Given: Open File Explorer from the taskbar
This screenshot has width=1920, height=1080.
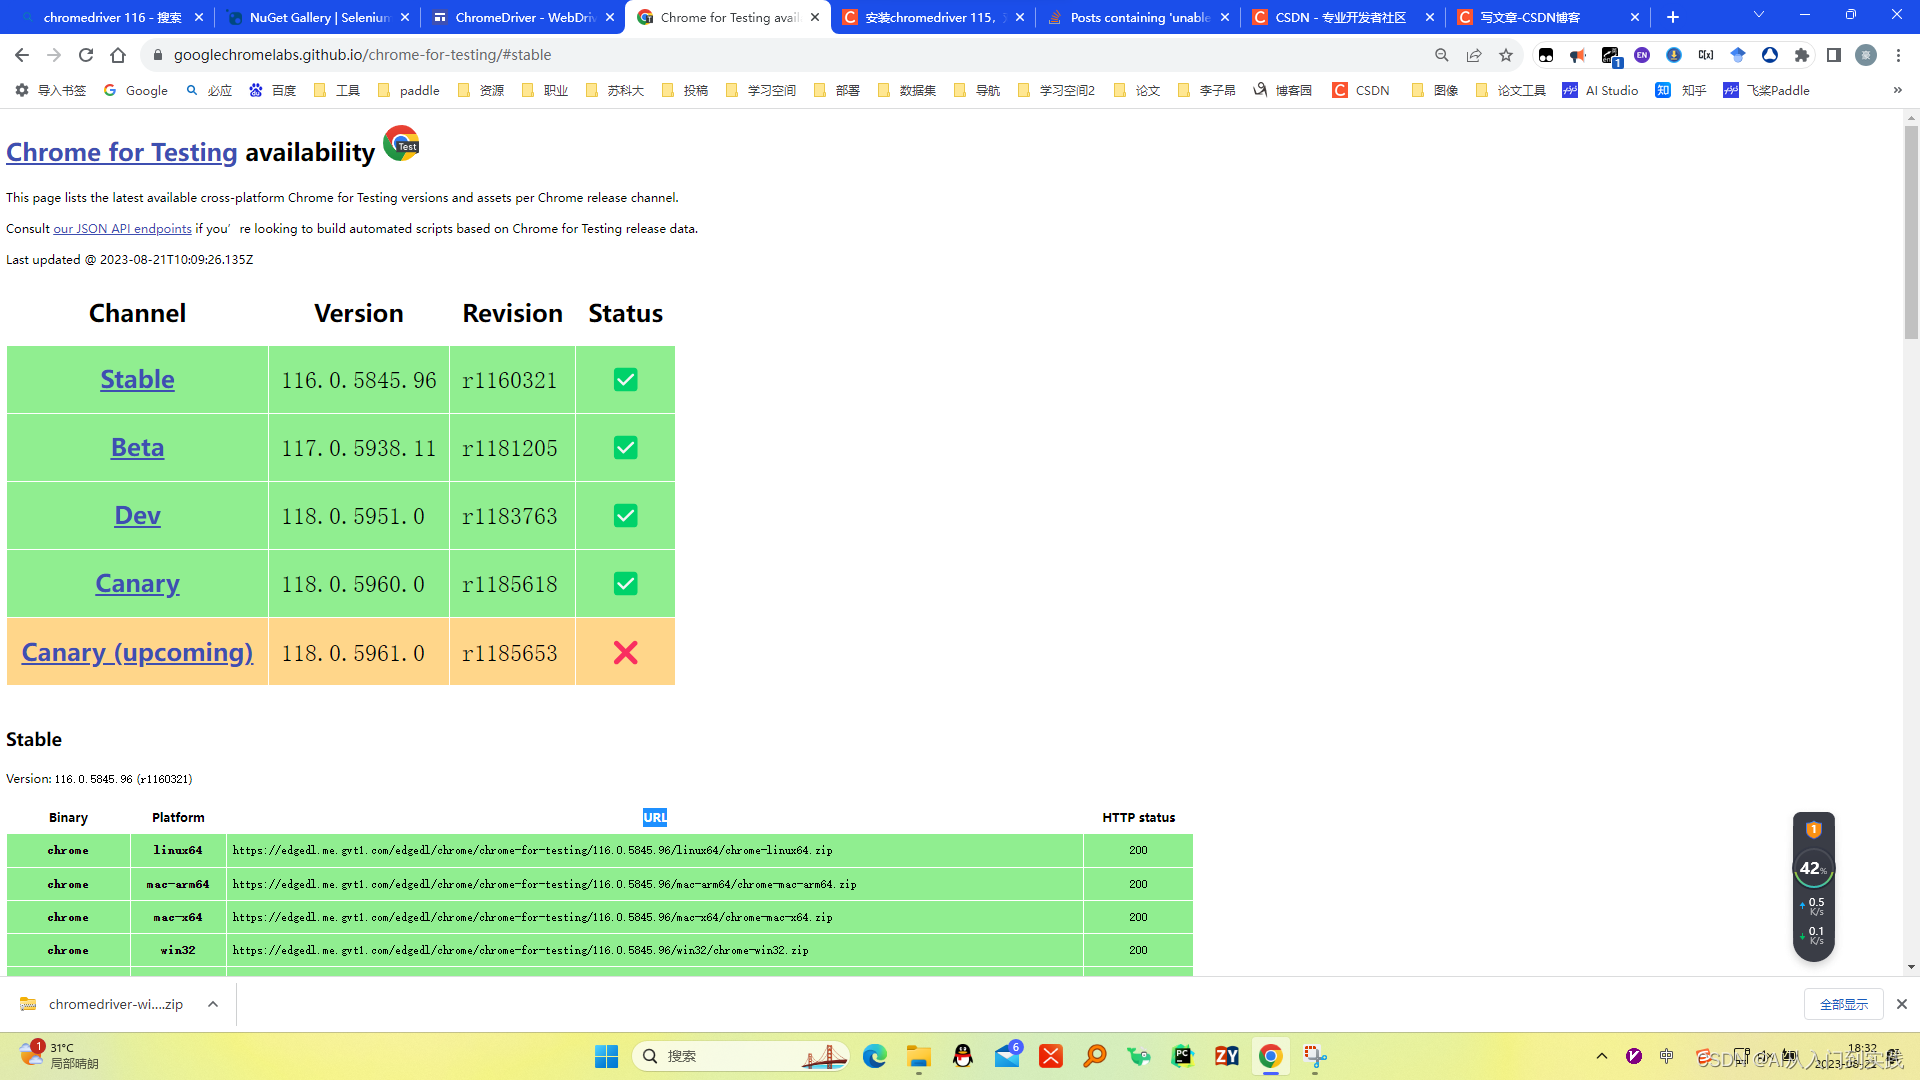Looking at the screenshot, I should pos(919,1056).
